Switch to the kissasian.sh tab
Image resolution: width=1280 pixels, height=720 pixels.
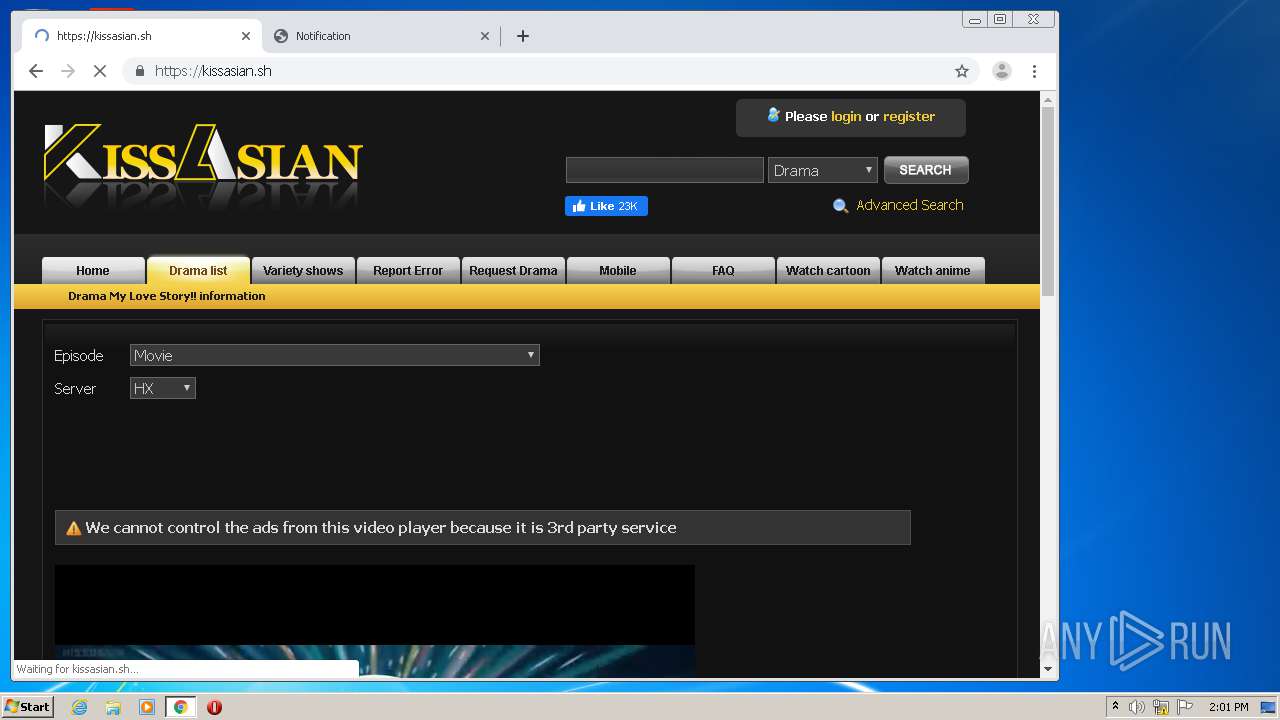click(x=142, y=36)
